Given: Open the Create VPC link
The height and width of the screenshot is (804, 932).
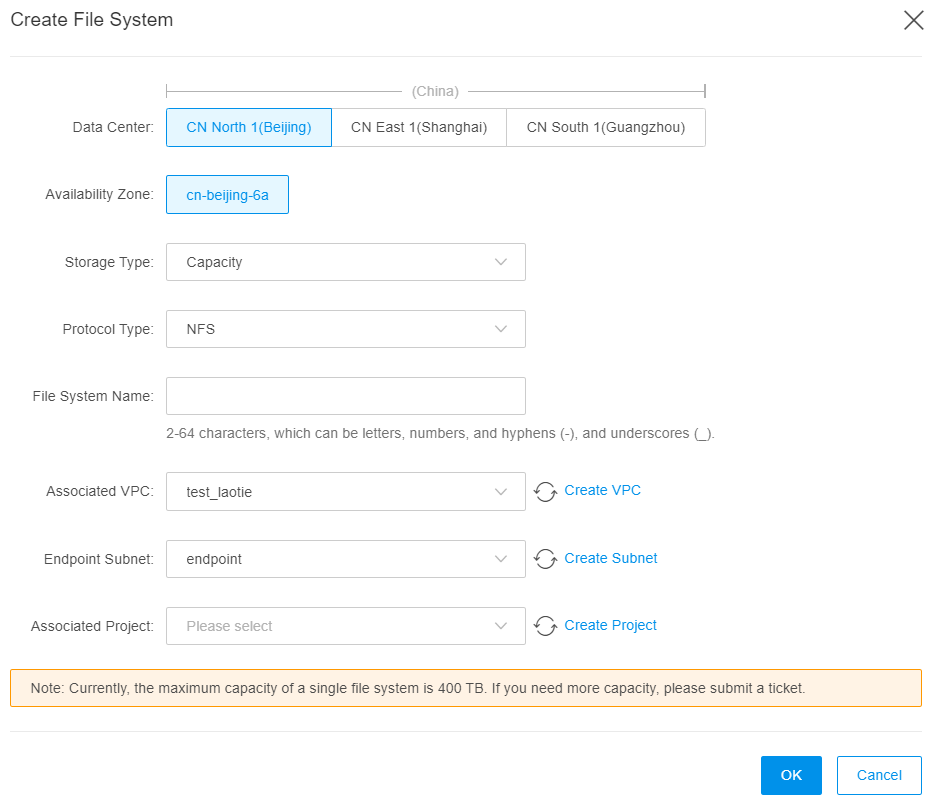Looking at the screenshot, I should 602,490.
